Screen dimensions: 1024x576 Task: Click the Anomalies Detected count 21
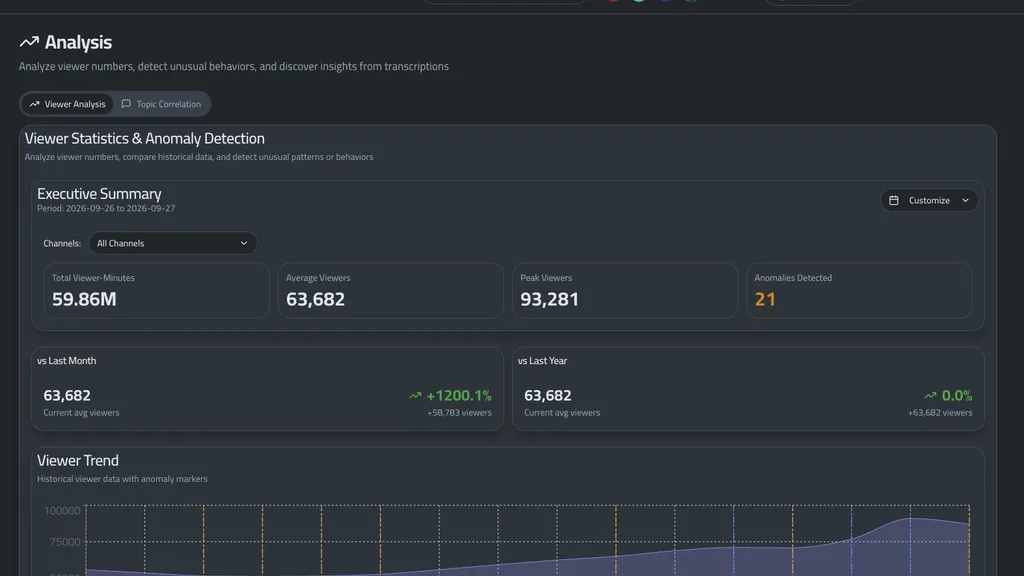765,299
